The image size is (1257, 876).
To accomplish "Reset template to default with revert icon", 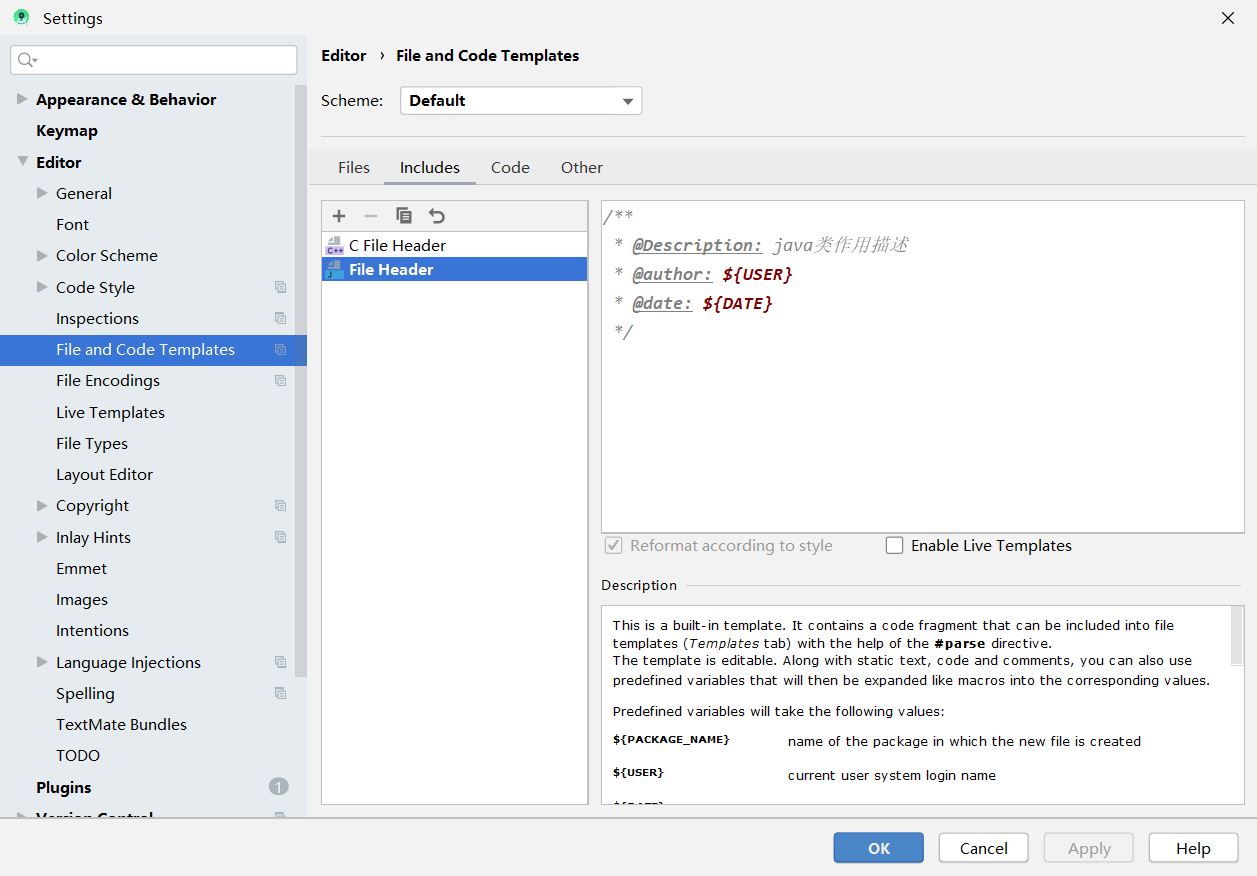I will coord(436,216).
